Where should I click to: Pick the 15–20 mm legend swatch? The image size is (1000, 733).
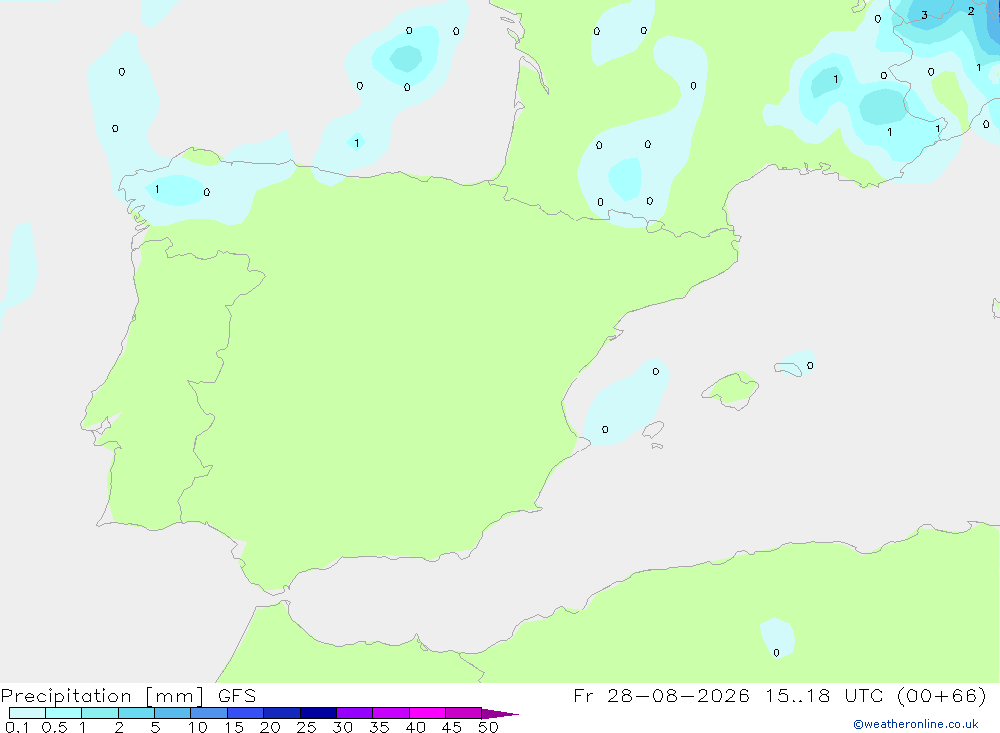tap(245, 713)
